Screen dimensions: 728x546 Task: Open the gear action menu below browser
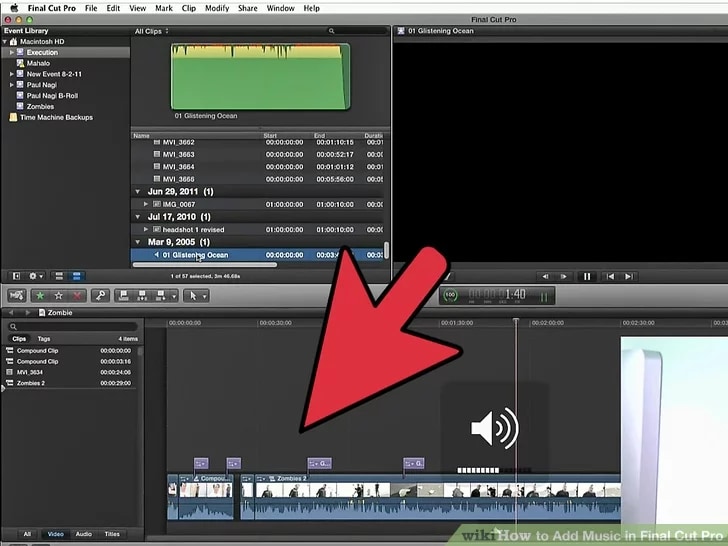(36, 276)
